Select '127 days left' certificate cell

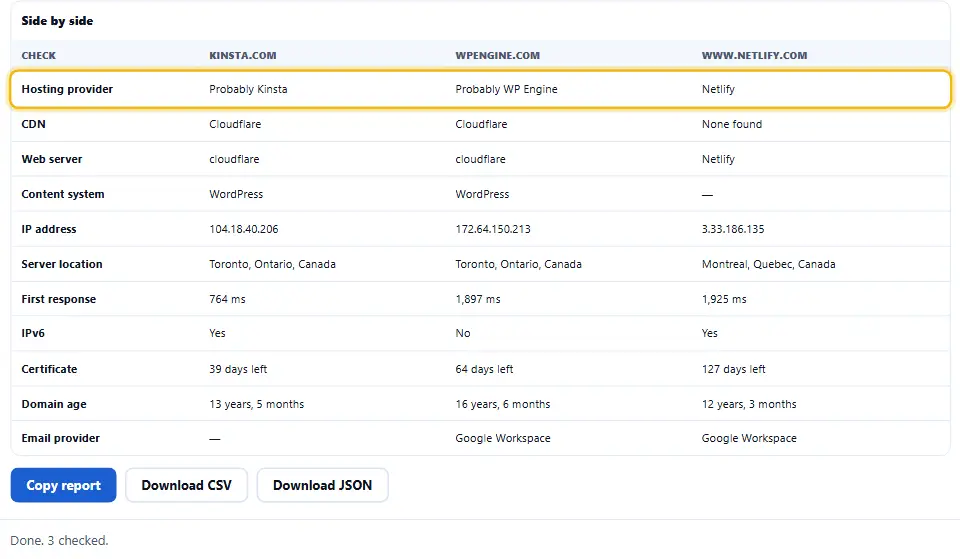pyautogui.click(x=733, y=369)
